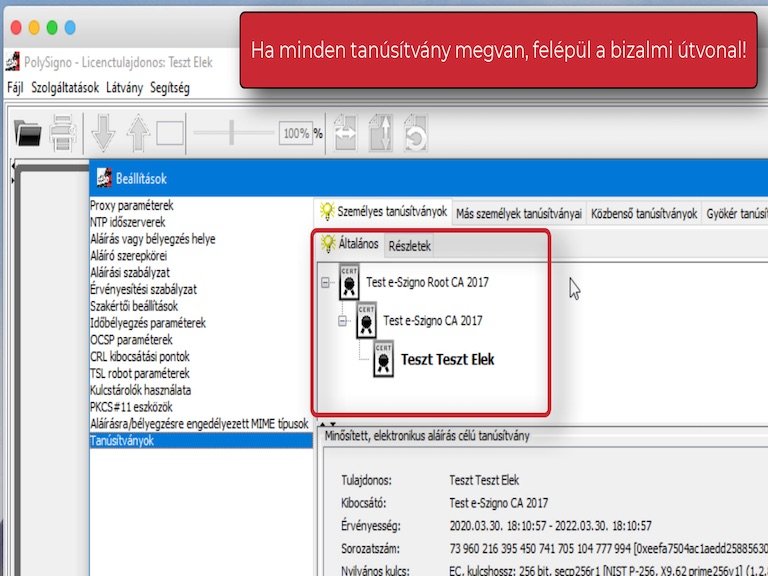Viewport: 768px width, 576px height.
Task: Click the Kibocsátó value Test e-Szigno CA 2017
Action: tap(499, 503)
